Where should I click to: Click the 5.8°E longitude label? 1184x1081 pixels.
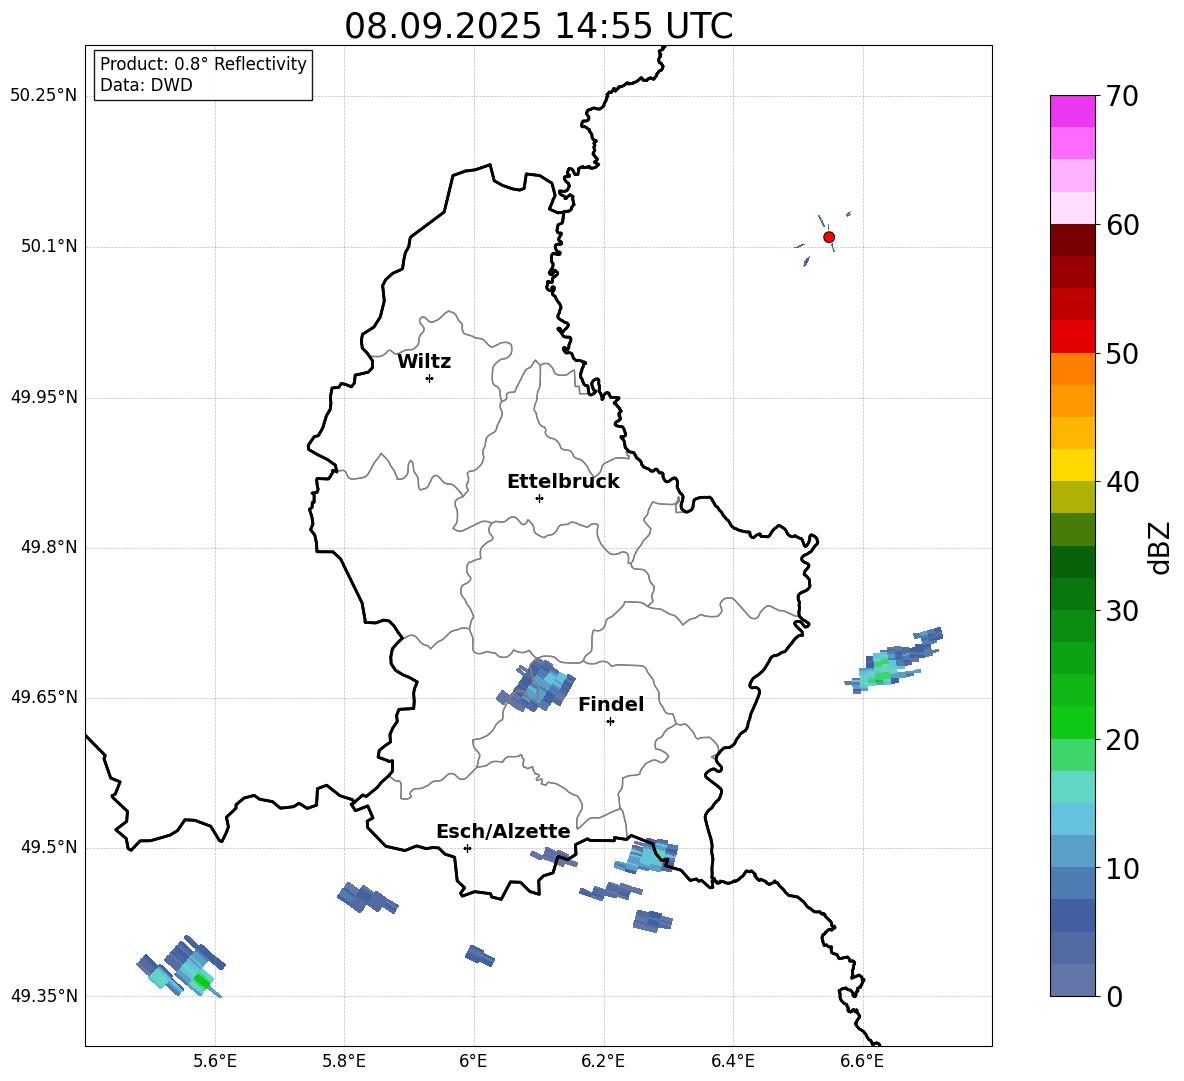[x=344, y=1062]
